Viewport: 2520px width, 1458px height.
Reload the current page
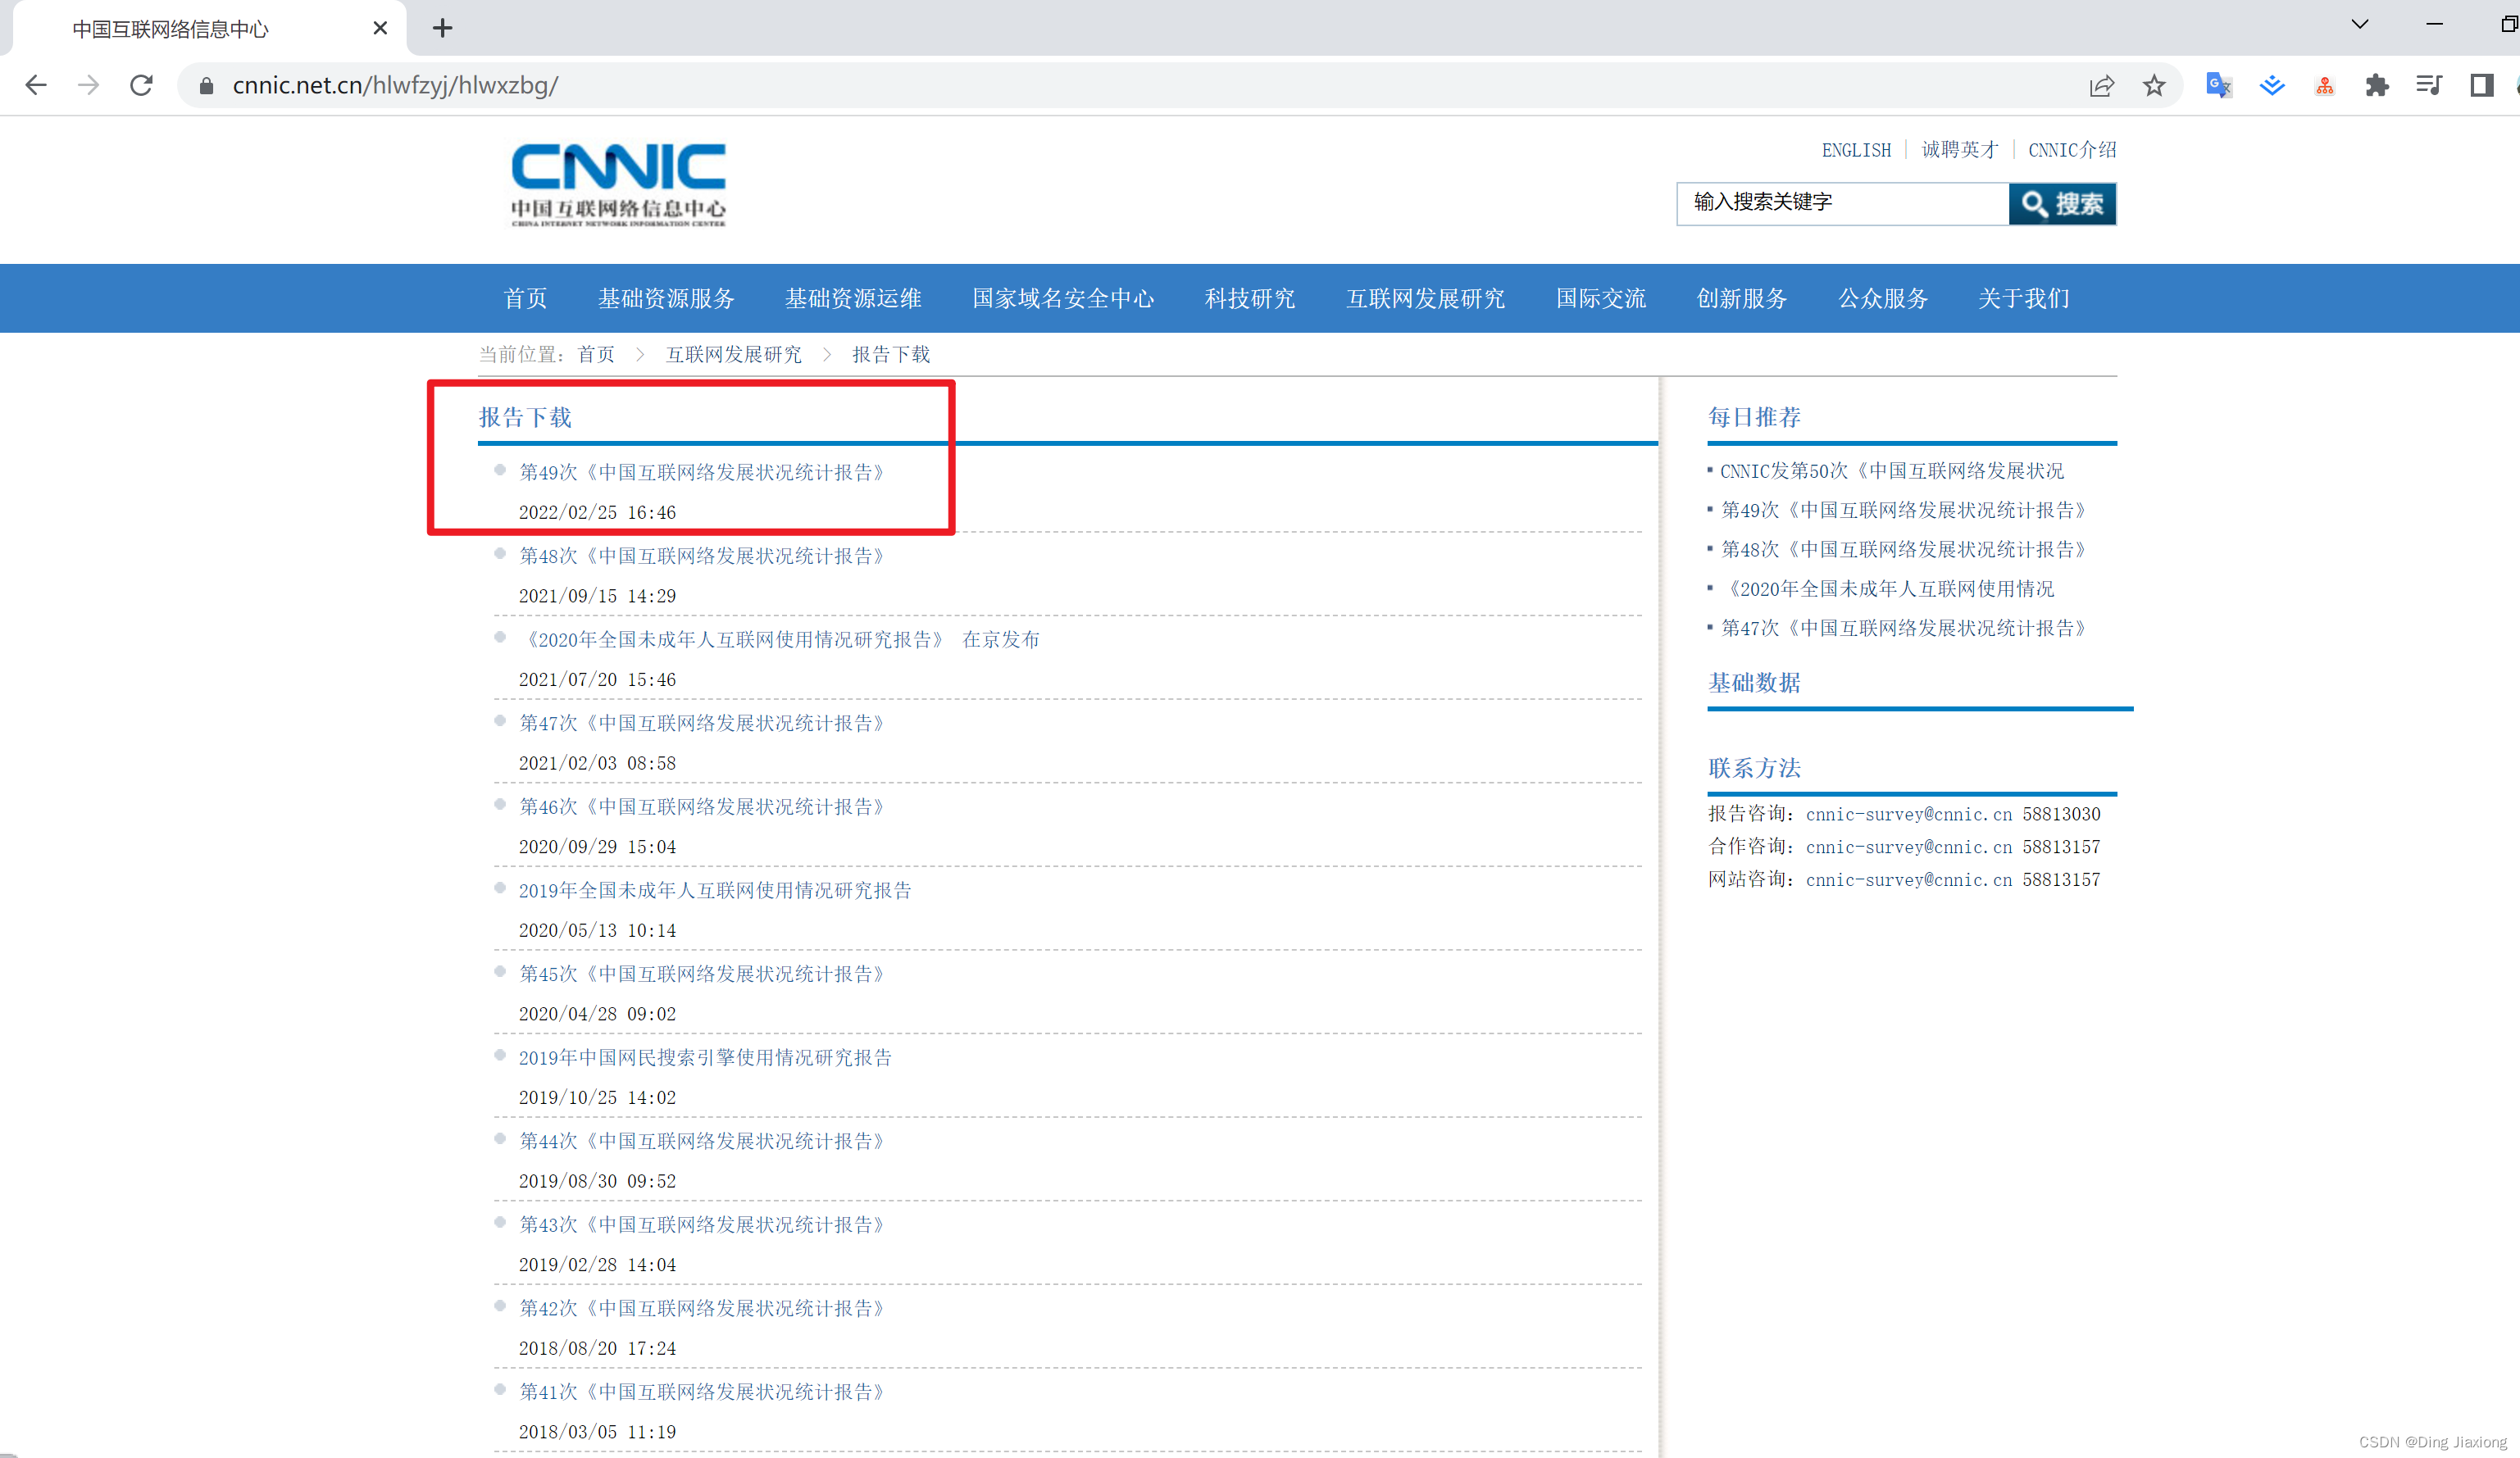(142, 85)
